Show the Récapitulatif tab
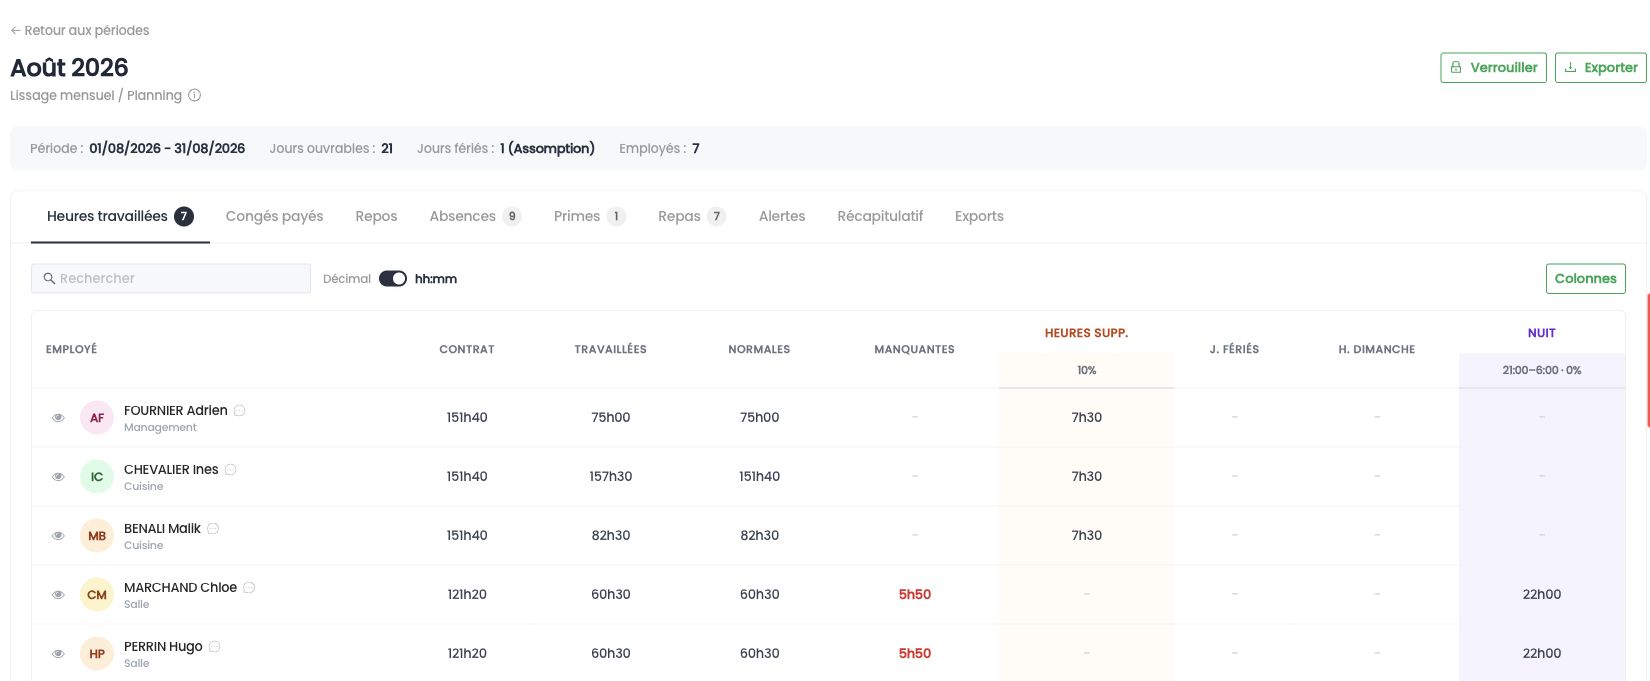 (880, 217)
